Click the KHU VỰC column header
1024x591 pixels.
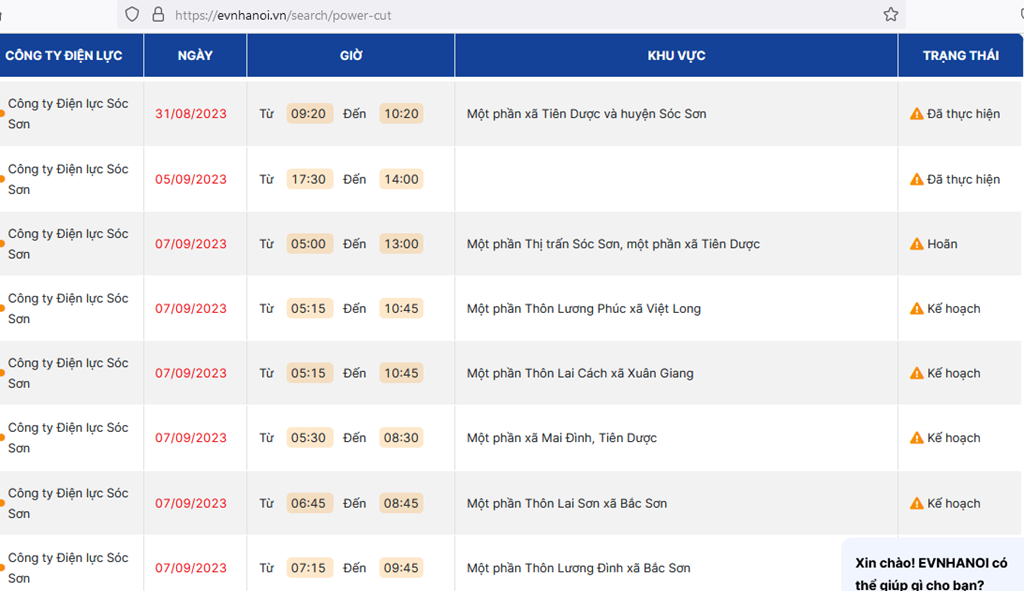coord(676,56)
